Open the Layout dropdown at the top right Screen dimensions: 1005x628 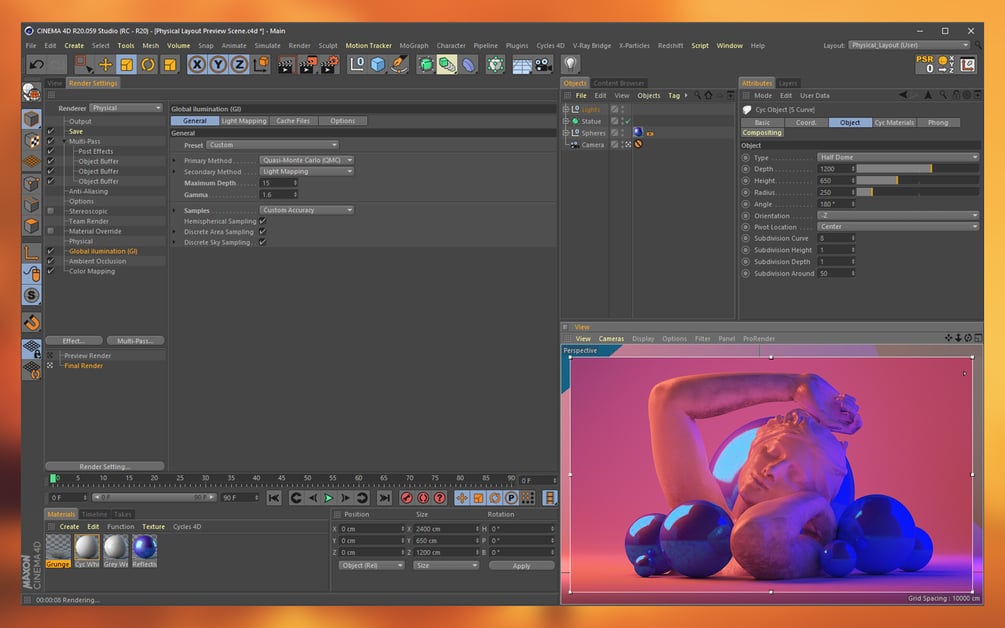(x=909, y=45)
